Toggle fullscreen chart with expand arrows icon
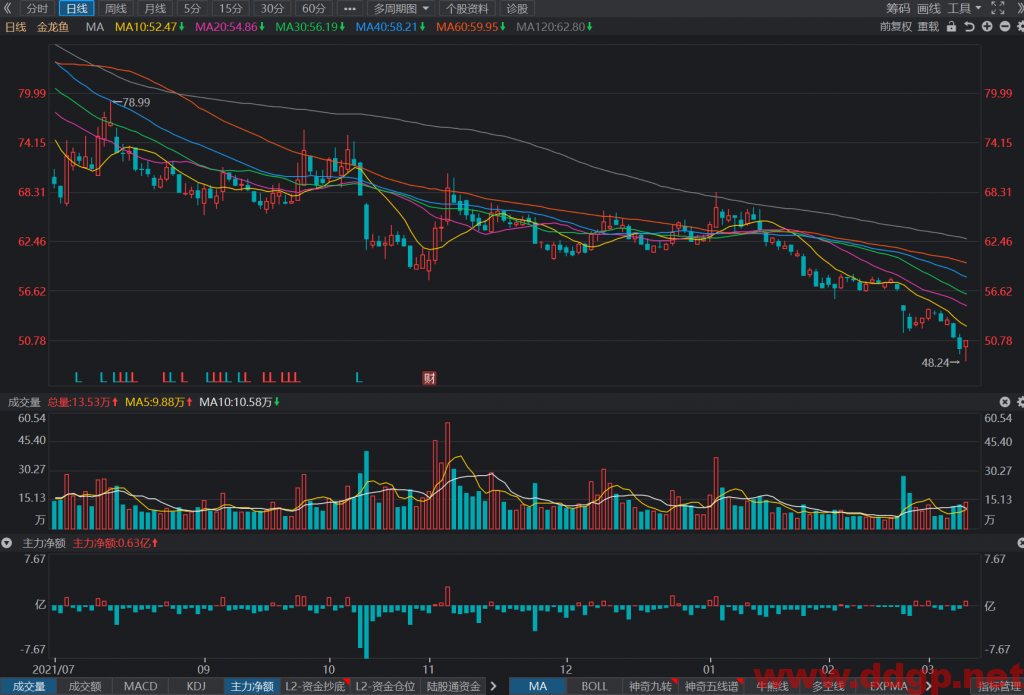The width and height of the screenshot is (1024, 695). tap(997, 8)
